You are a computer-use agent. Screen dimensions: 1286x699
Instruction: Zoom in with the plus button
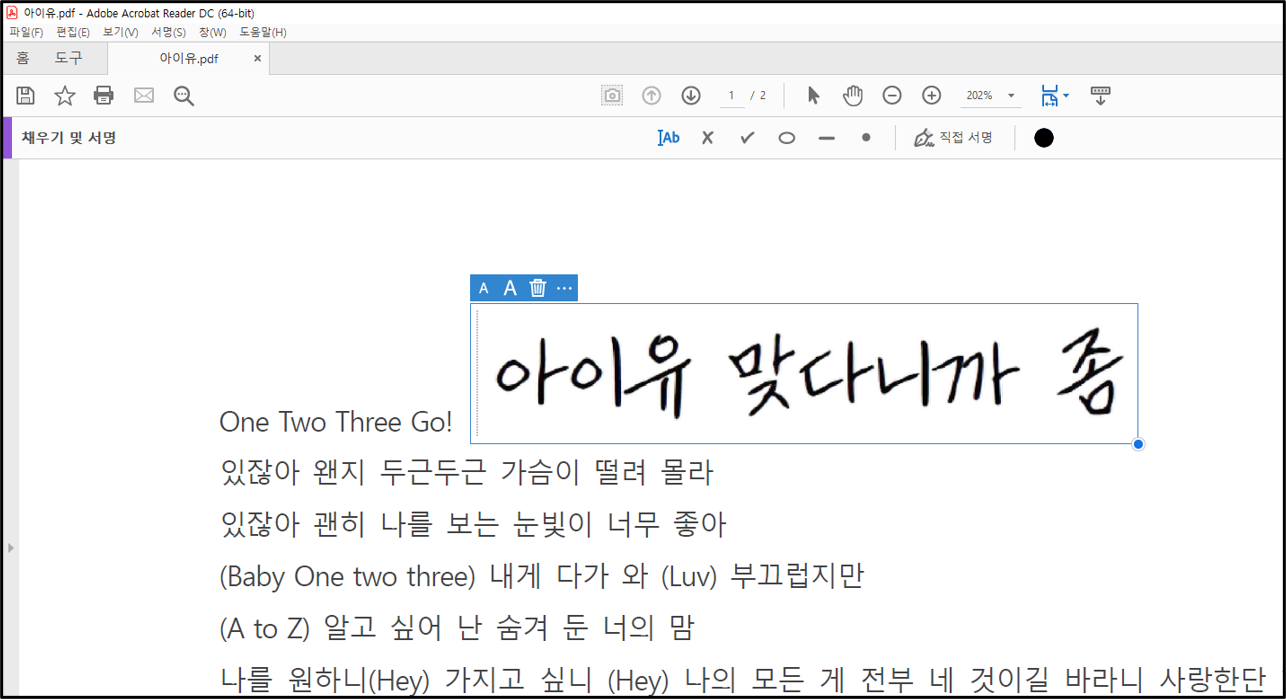pos(932,96)
